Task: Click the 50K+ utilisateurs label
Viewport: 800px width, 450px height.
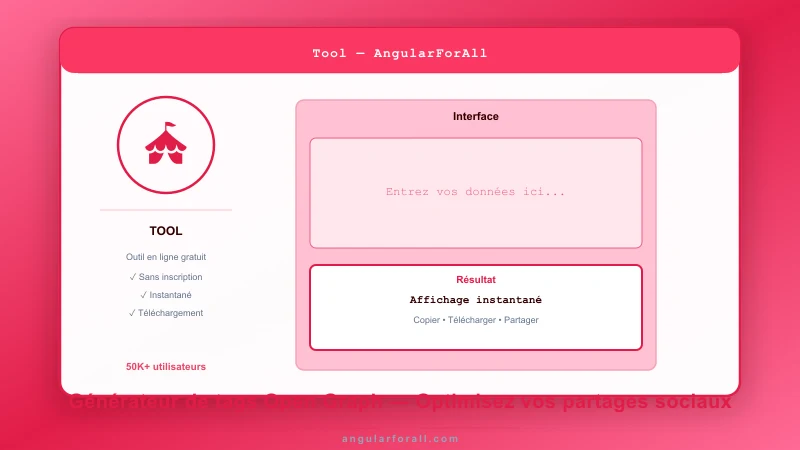Action: point(166,367)
